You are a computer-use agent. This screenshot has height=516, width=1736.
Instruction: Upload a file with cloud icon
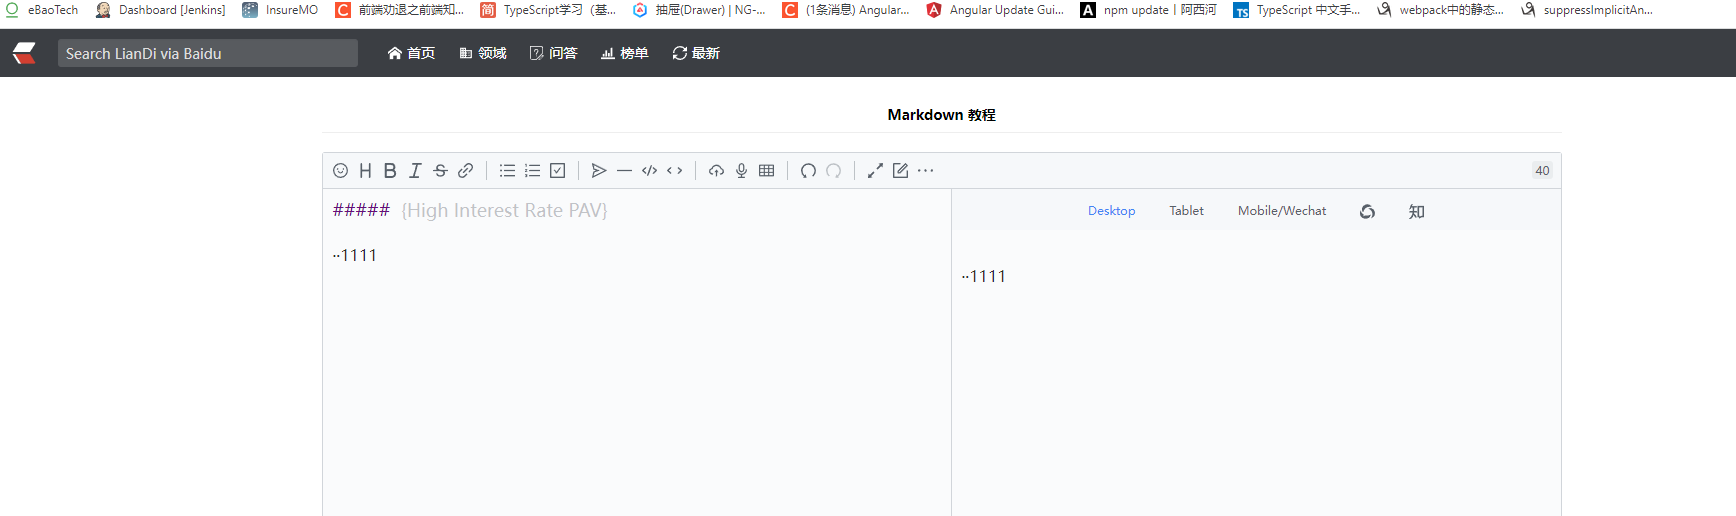pos(716,171)
